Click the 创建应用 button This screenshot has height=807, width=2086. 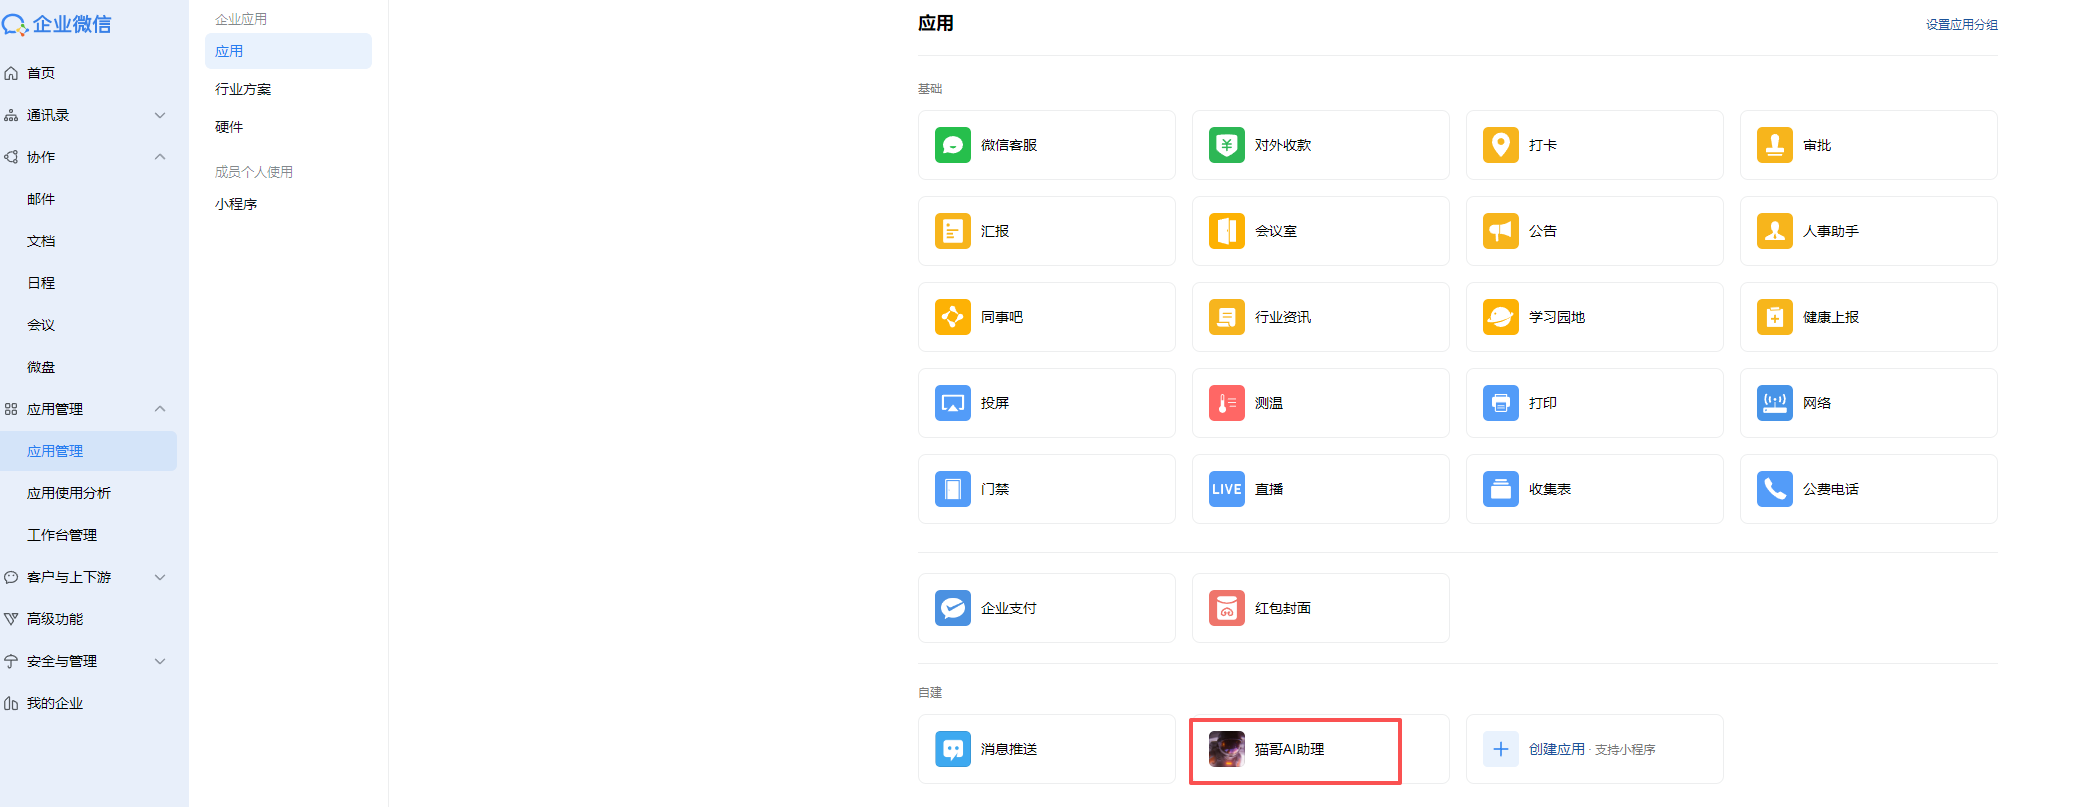[1556, 749]
